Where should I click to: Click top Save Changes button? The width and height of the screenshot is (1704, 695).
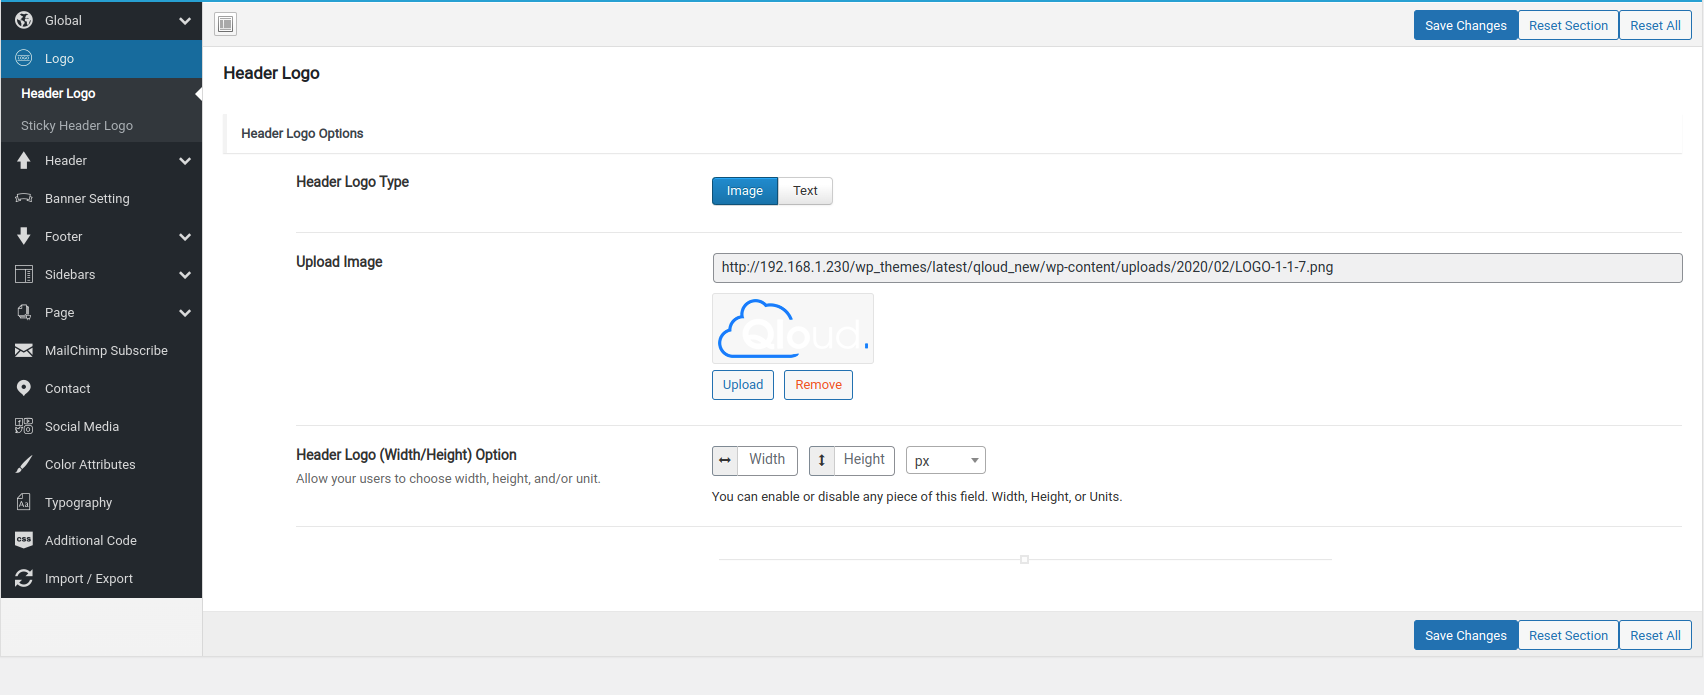[x=1466, y=25]
